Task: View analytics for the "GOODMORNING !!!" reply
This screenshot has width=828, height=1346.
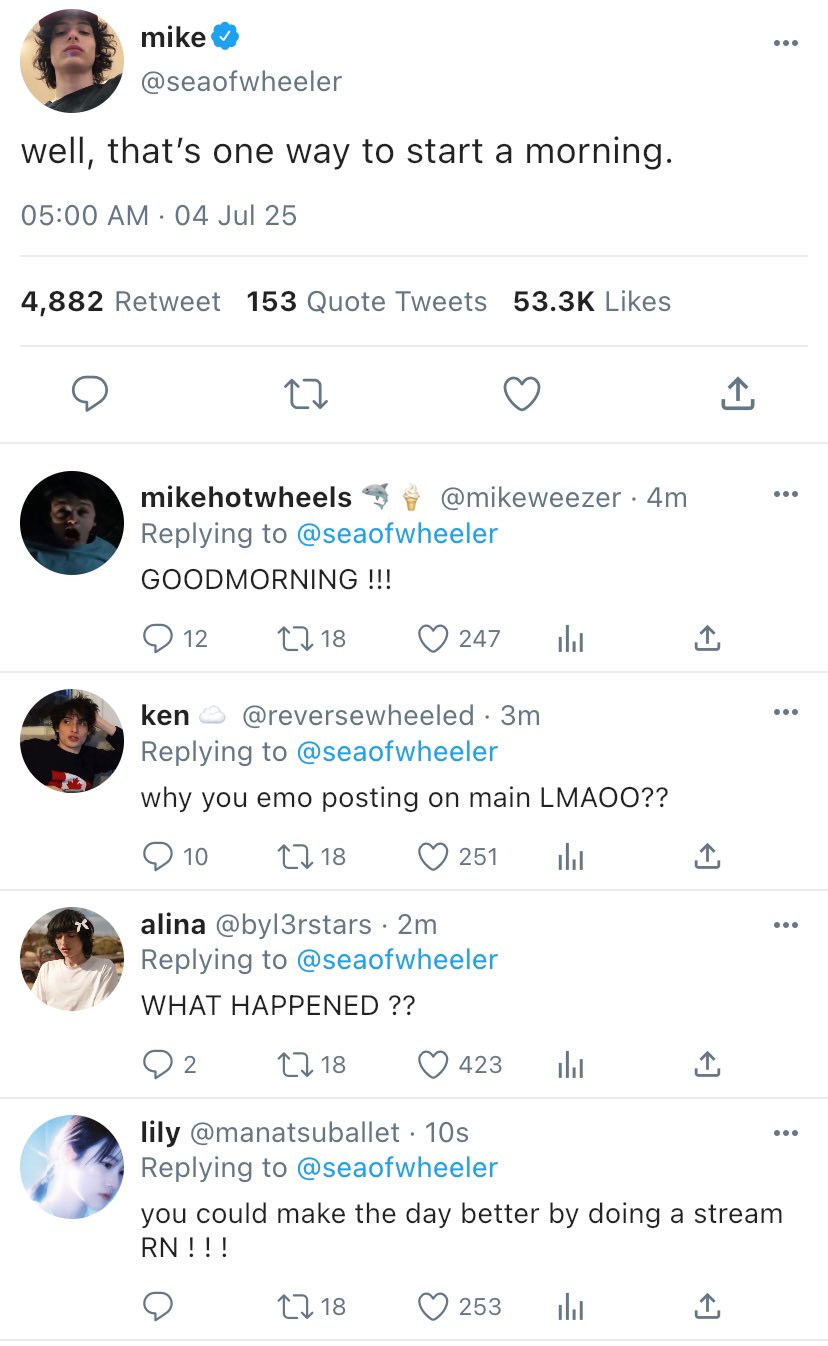Action: [x=570, y=639]
